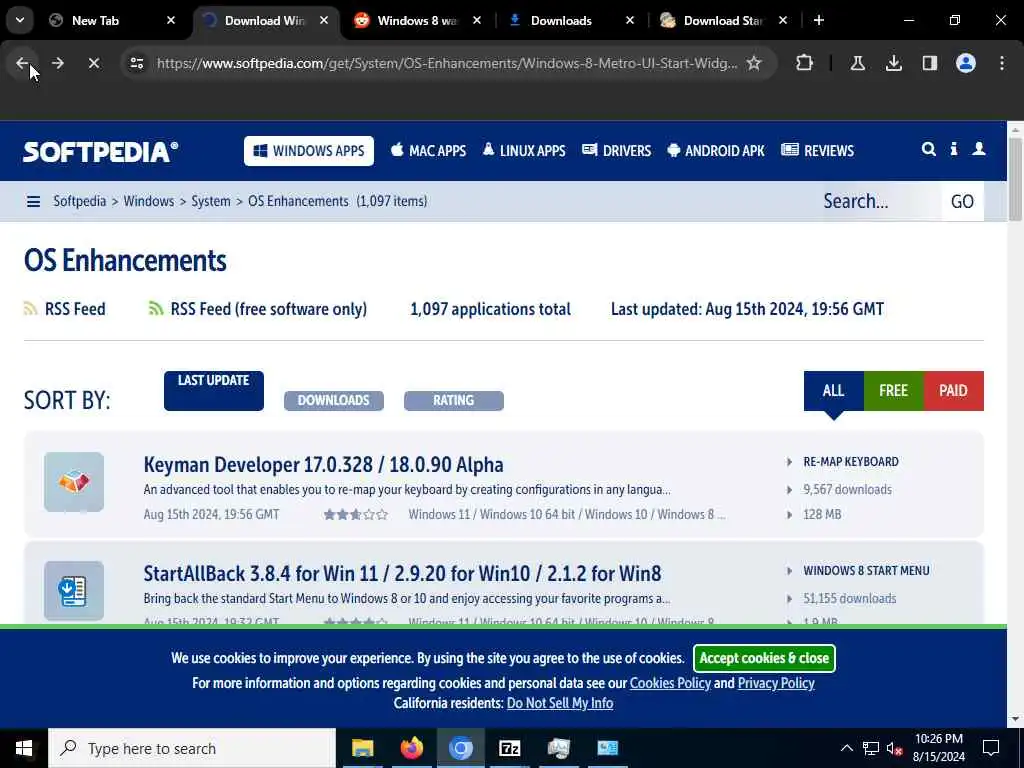Close the Windows 8 Reddit tab

tap(477, 20)
